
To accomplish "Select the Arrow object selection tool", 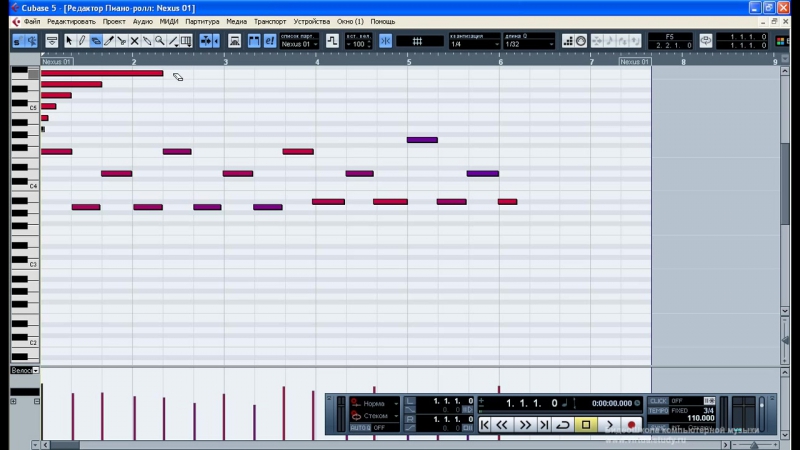I will pos(69,41).
